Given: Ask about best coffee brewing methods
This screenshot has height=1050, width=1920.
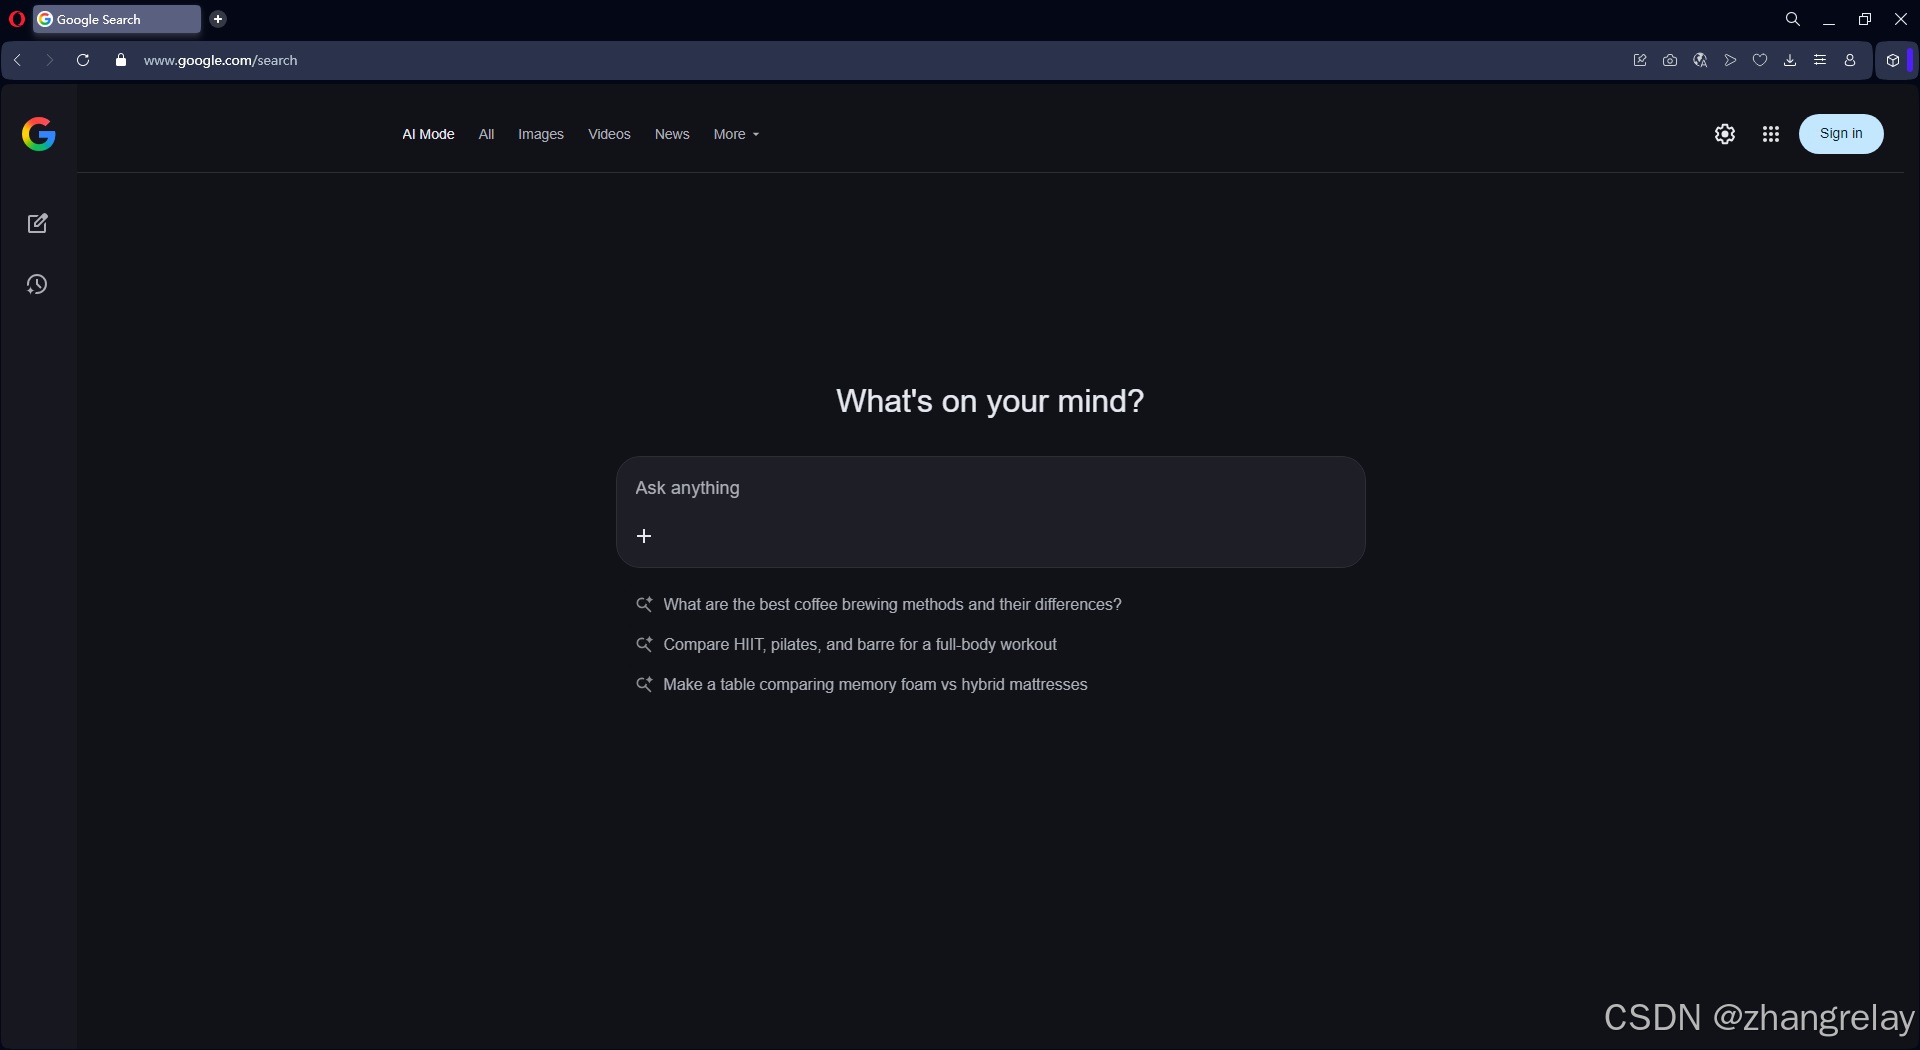Looking at the screenshot, I should (892, 604).
